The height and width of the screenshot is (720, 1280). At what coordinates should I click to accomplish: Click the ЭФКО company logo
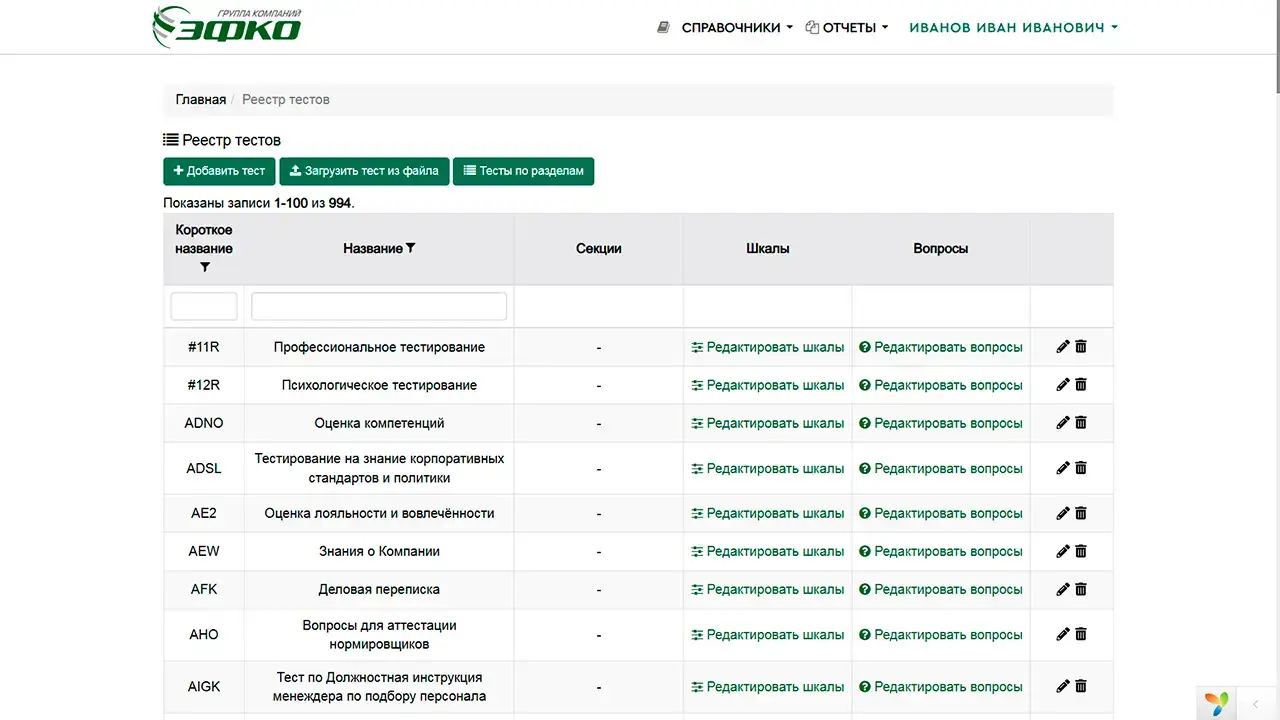pyautogui.click(x=228, y=26)
